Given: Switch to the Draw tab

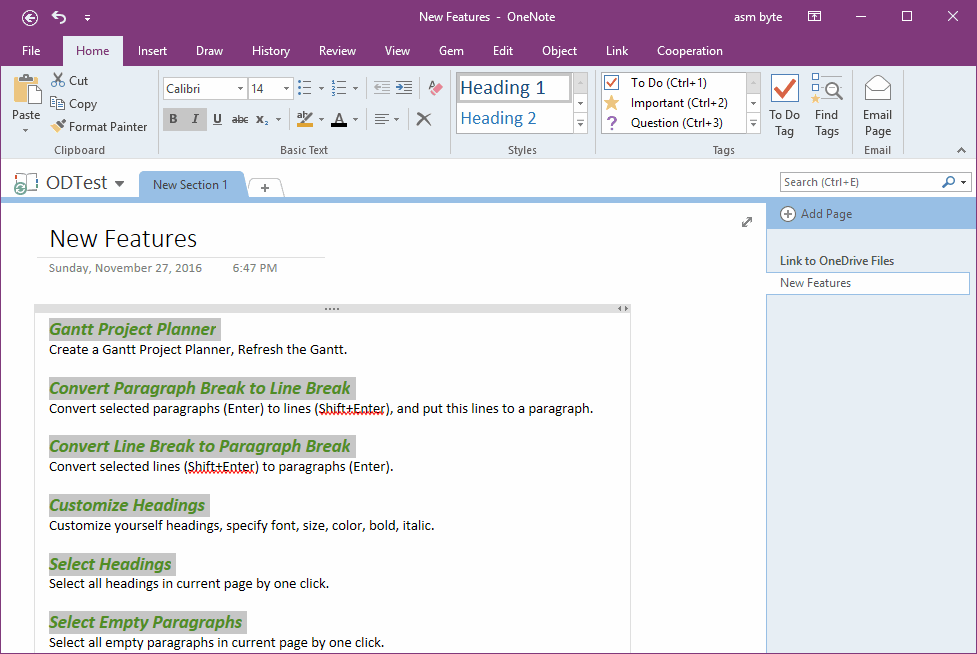Looking at the screenshot, I should pos(209,51).
